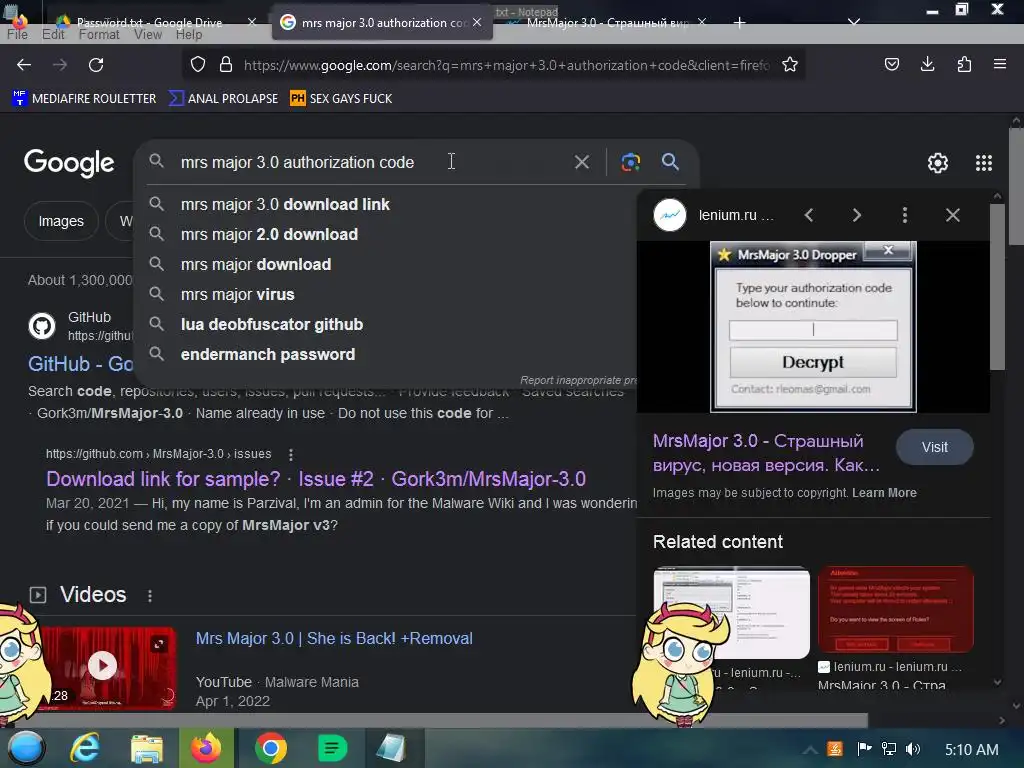Open the Google apps grid

point(984,163)
